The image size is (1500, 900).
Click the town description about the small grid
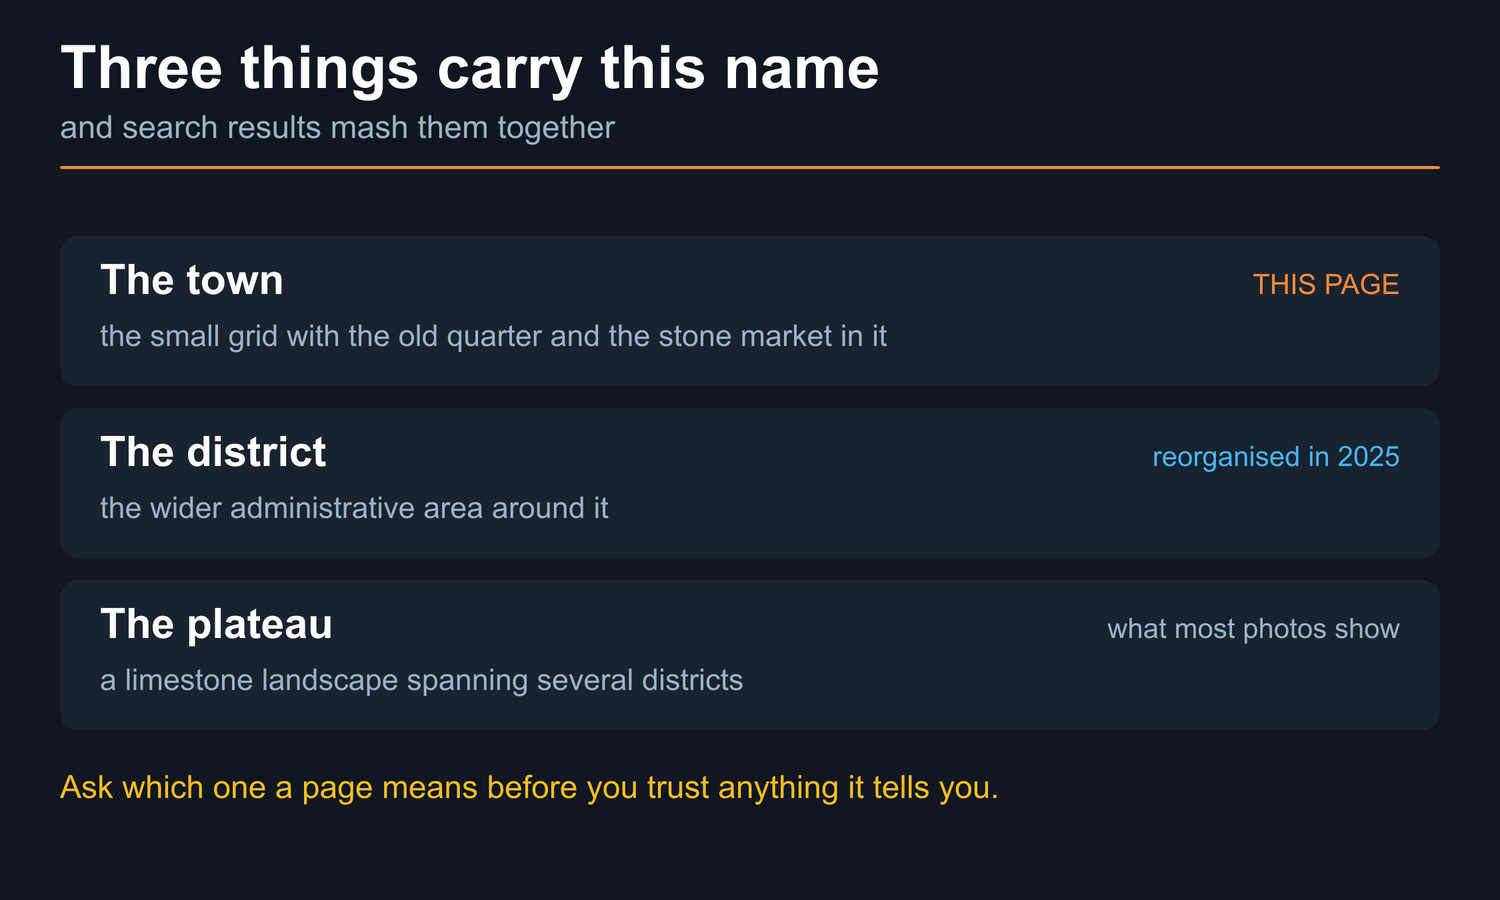(493, 336)
